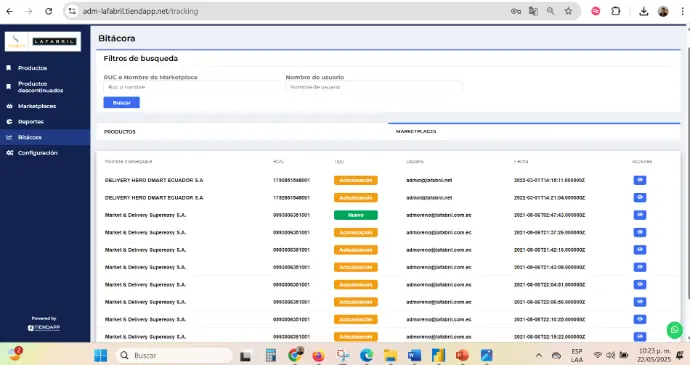Open the Tiendapp powered-by link
The image size is (690, 365).
coord(44,328)
